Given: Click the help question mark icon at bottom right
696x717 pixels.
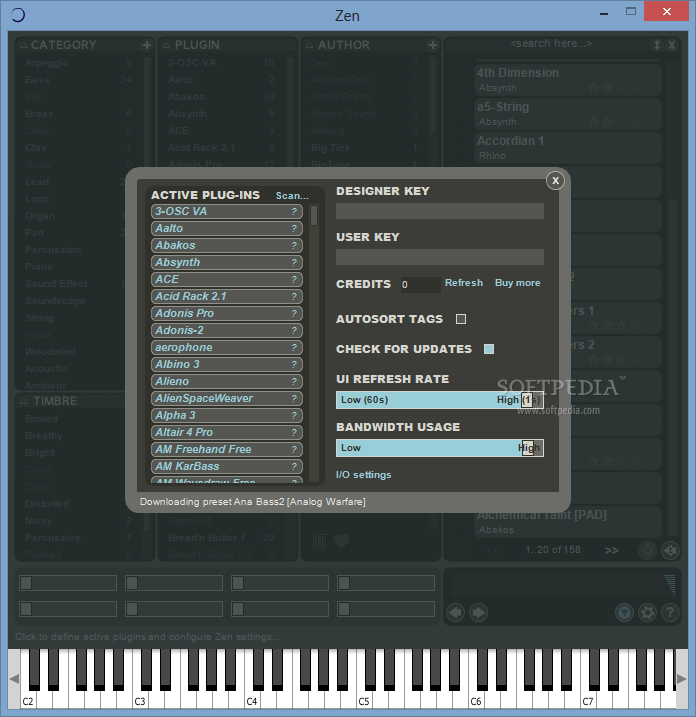Looking at the screenshot, I should coord(670,612).
